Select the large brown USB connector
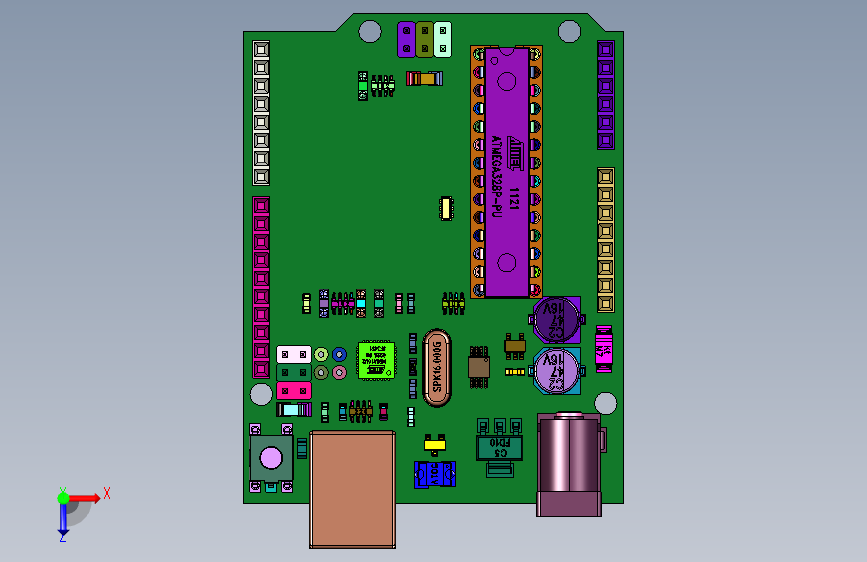The height and width of the screenshot is (562, 867). [352, 490]
